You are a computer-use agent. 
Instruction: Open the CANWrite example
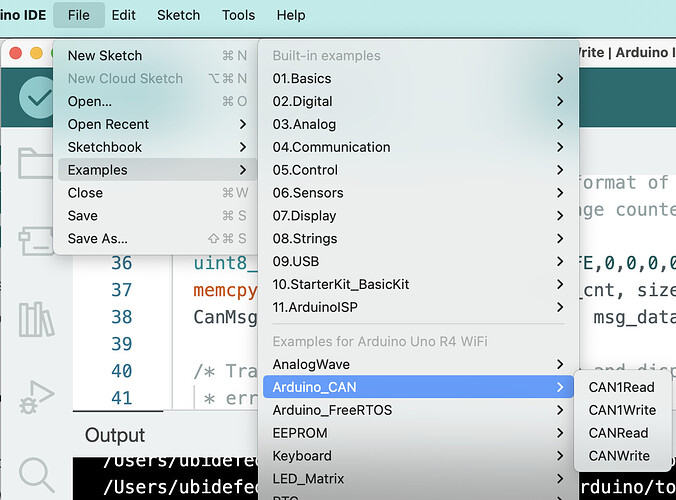click(x=622, y=456)
